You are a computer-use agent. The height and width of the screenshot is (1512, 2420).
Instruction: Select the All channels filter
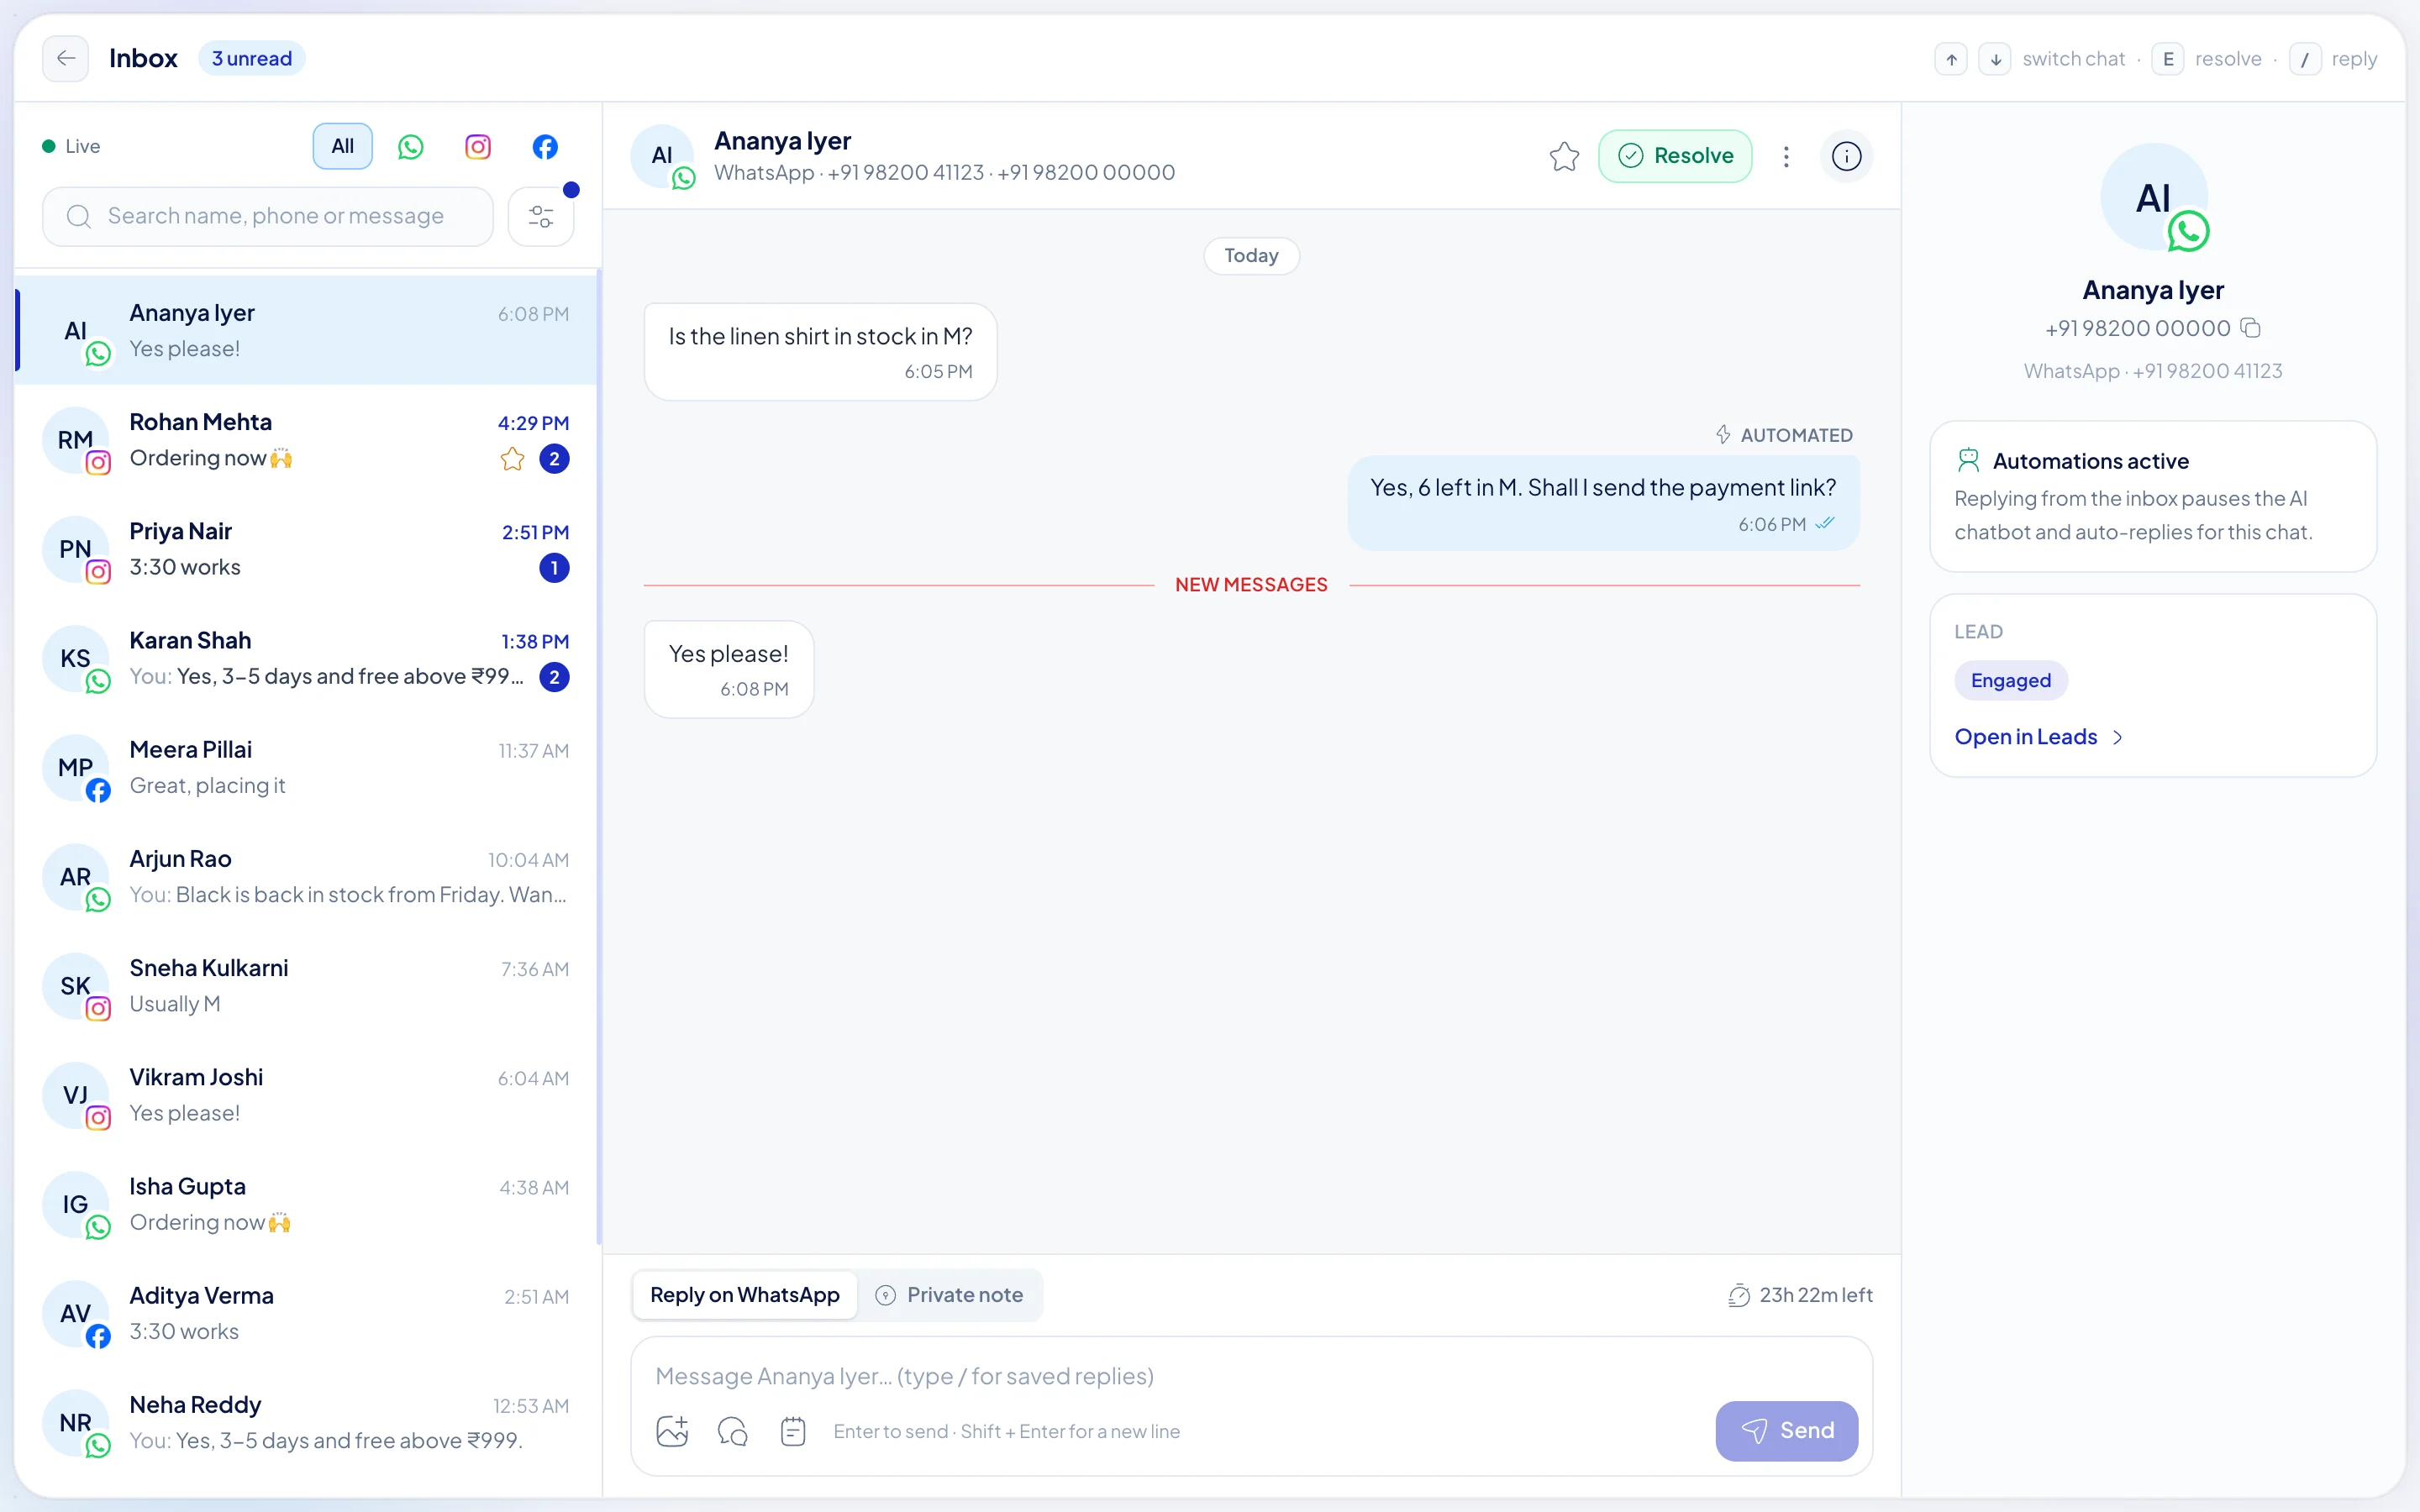tap(343, 147)
